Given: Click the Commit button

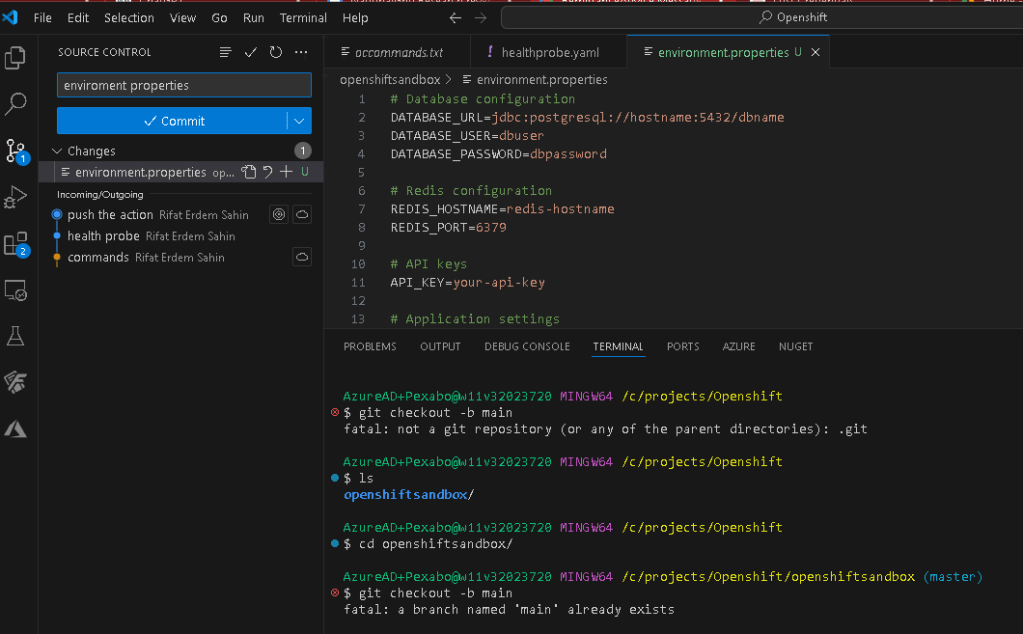Looking at the screenshot, I should (172, 121).
